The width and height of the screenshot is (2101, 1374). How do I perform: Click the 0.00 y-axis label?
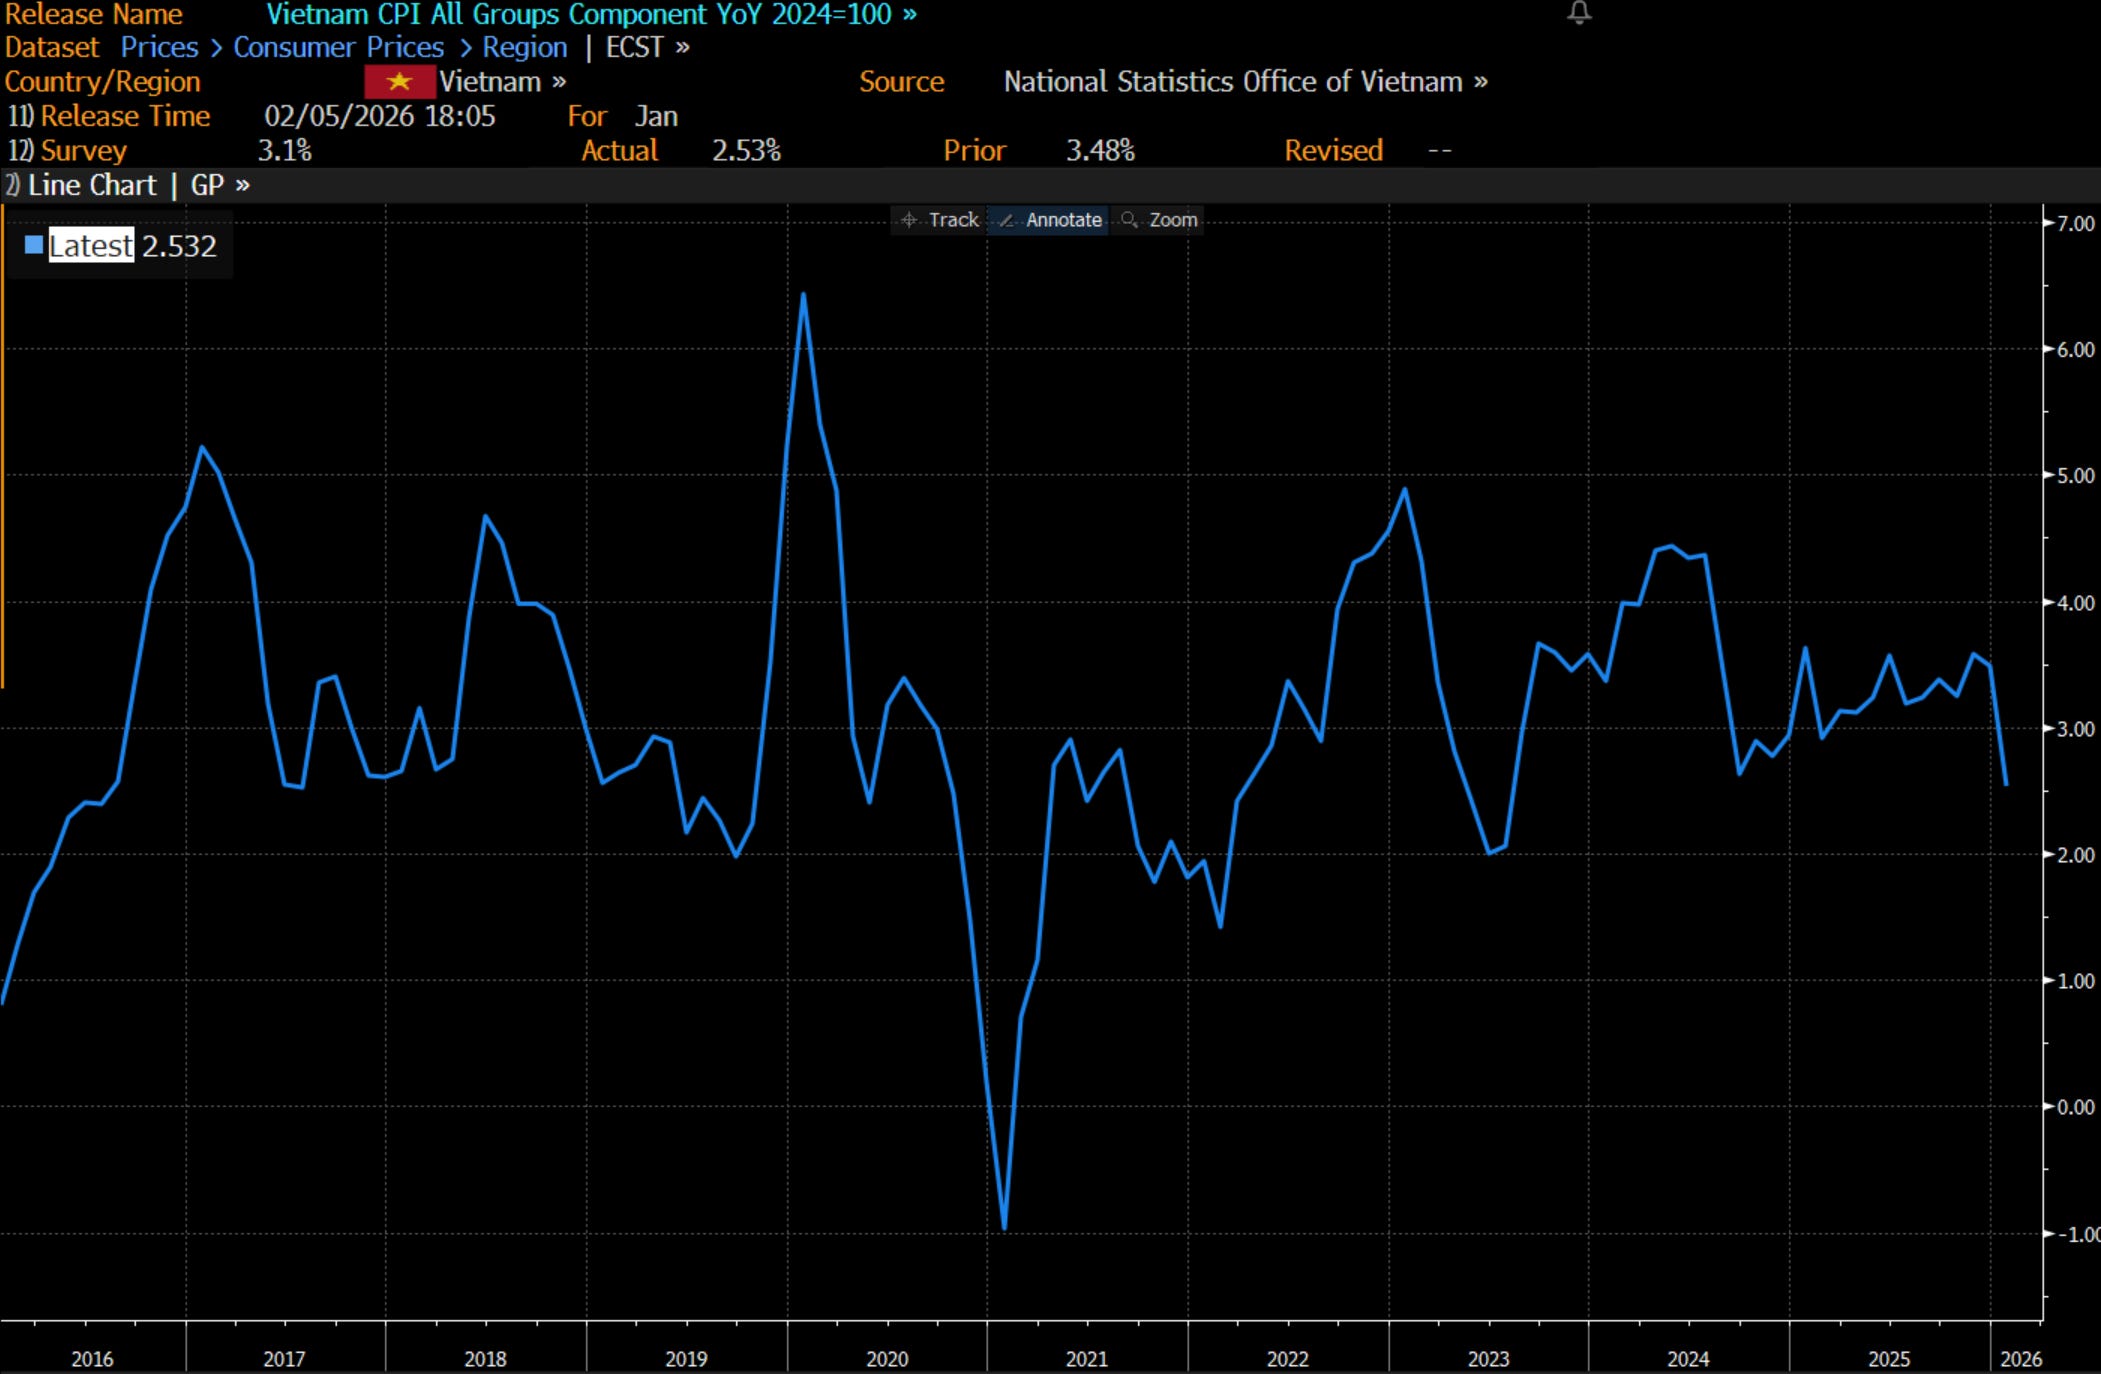(2075, 1107)
